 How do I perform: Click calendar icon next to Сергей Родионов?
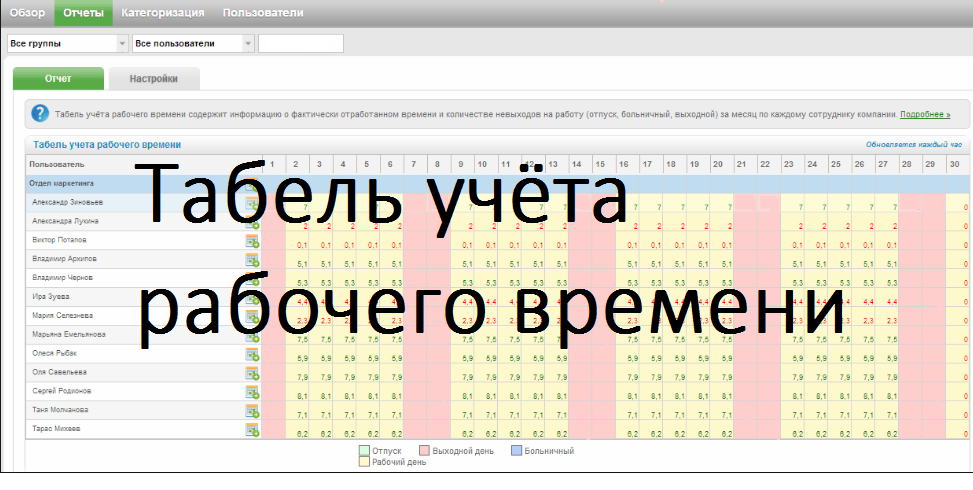pyautogui.click(x=253, y=393)
